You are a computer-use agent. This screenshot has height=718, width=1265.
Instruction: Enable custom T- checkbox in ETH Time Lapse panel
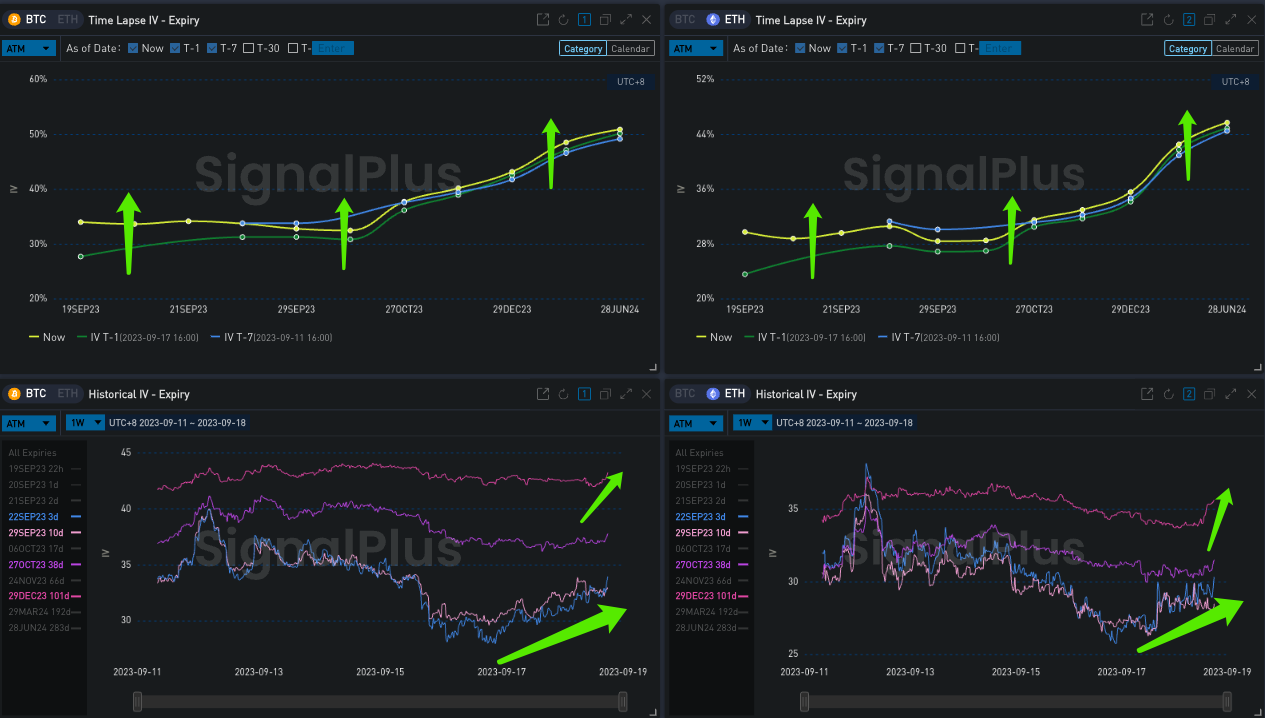coord(960,48)
